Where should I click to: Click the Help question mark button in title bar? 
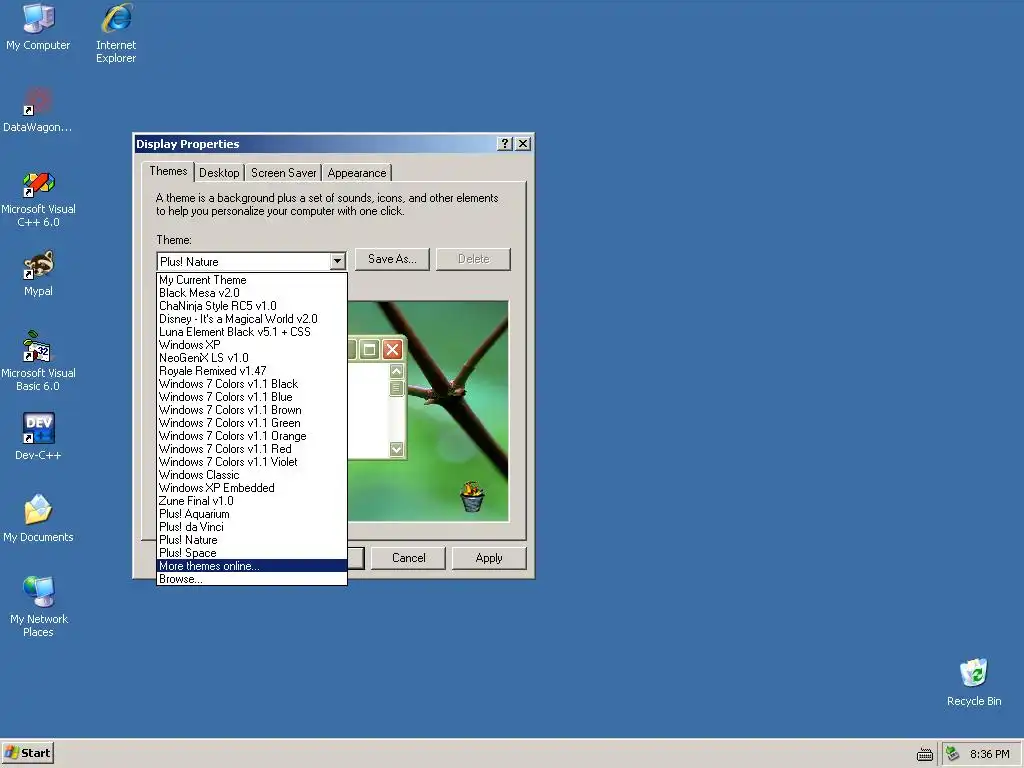pyautogui.click(x=504, y=144)
